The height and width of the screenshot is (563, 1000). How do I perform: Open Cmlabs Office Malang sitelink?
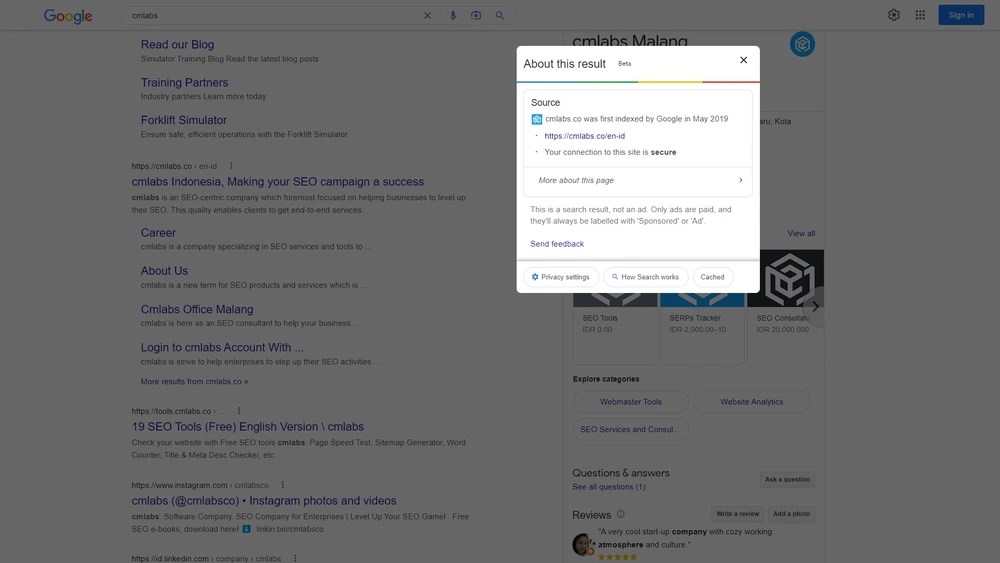point(196,309)
